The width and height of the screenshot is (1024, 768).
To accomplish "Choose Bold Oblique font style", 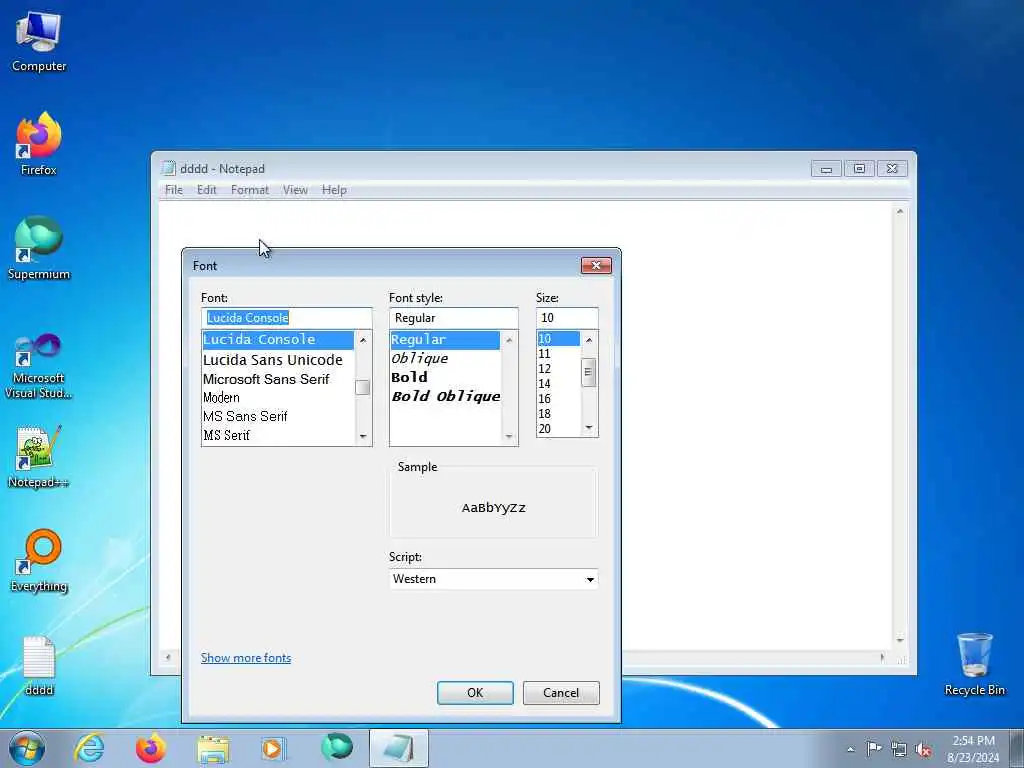I will coord(445,396).
